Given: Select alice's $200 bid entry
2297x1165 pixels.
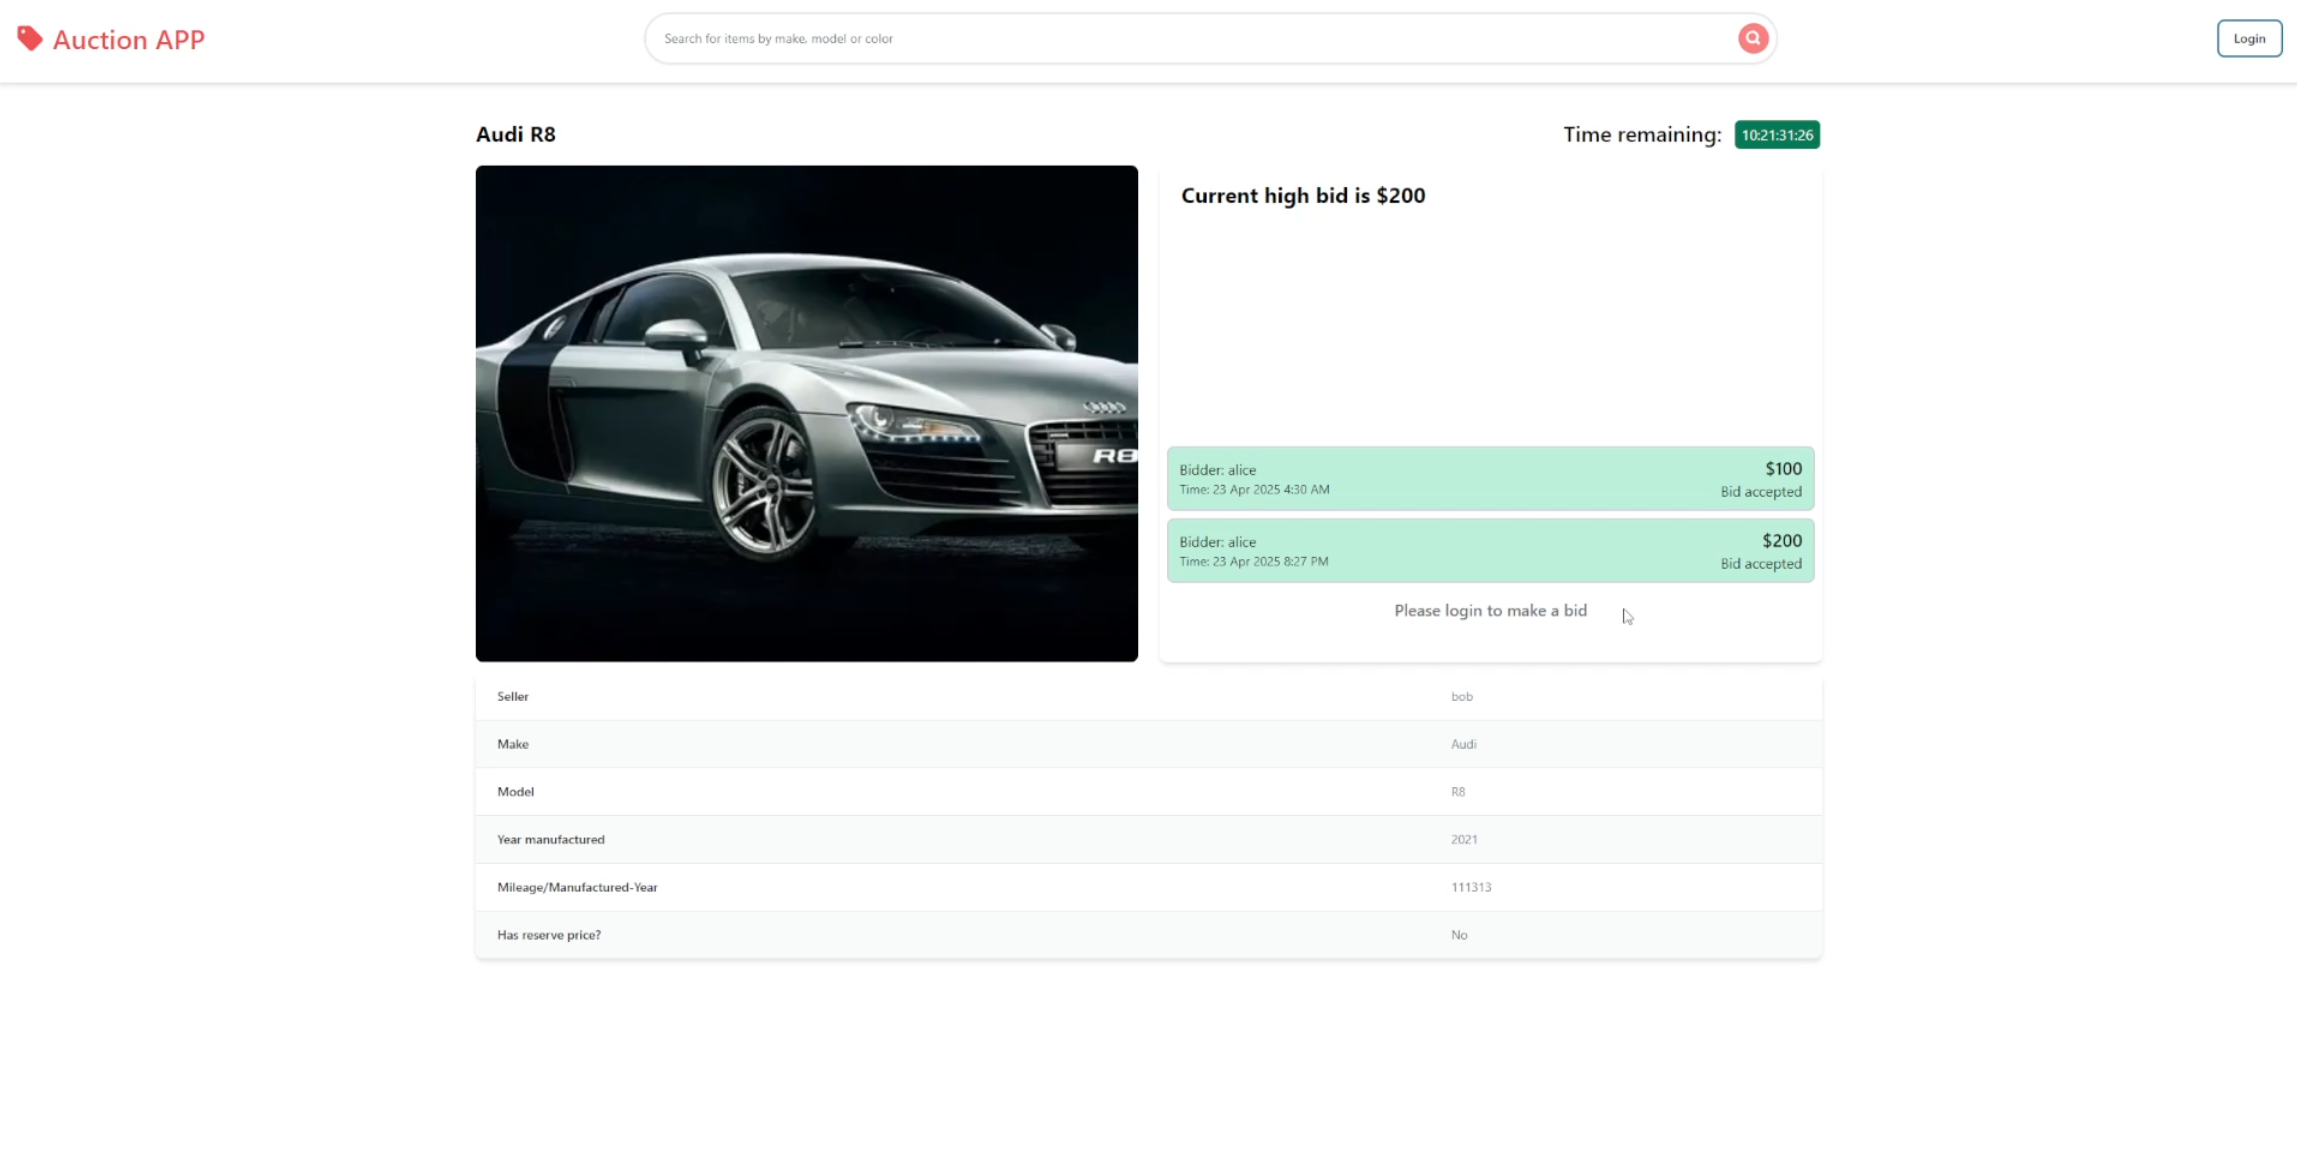Looking at the screenshot, I should 1490,551.
